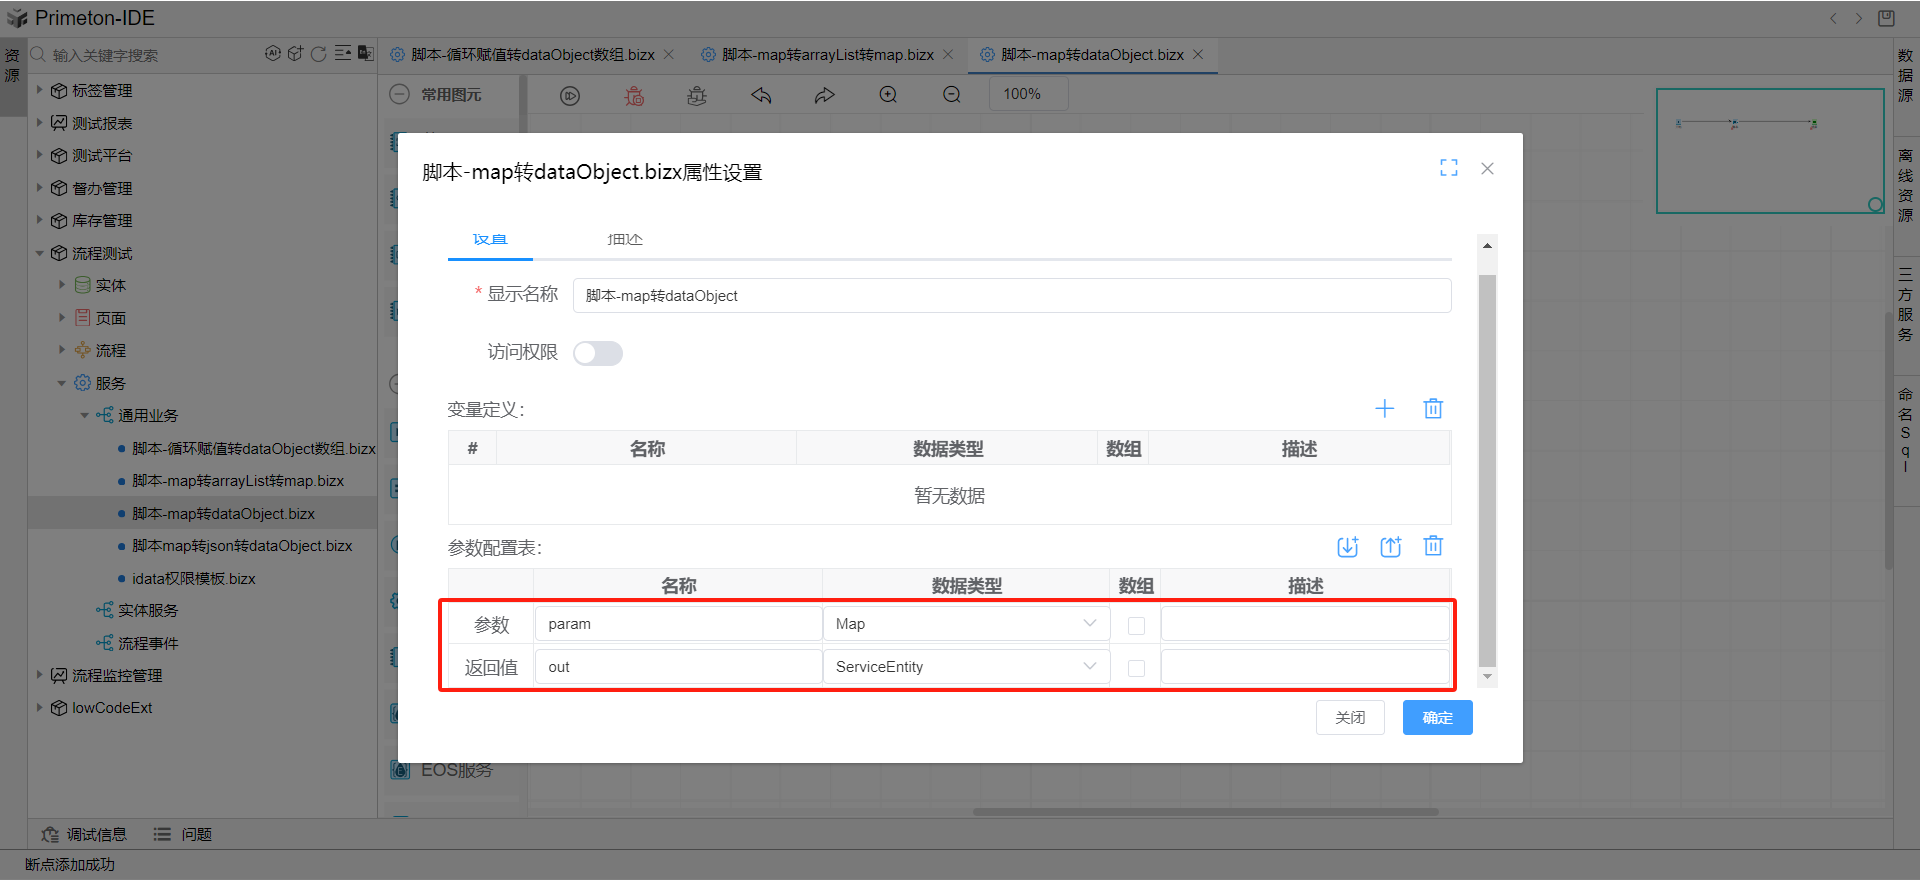This screenshot has height=880, width=1920.
Task: Expand dialog to fullscreen
Action: (x=1448, y=168)
